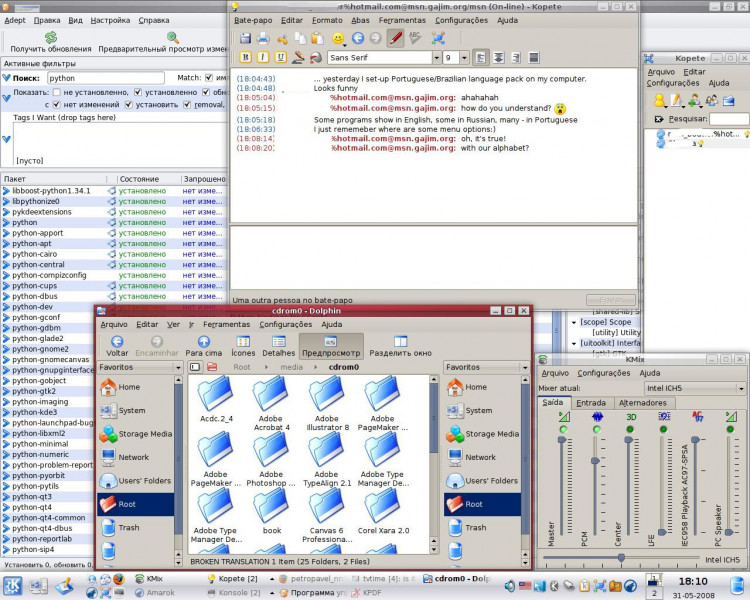The image size is (750, 600).
Task: Click the Разделить окно split icon in Dolphin
Action: (x=400, y=341)
